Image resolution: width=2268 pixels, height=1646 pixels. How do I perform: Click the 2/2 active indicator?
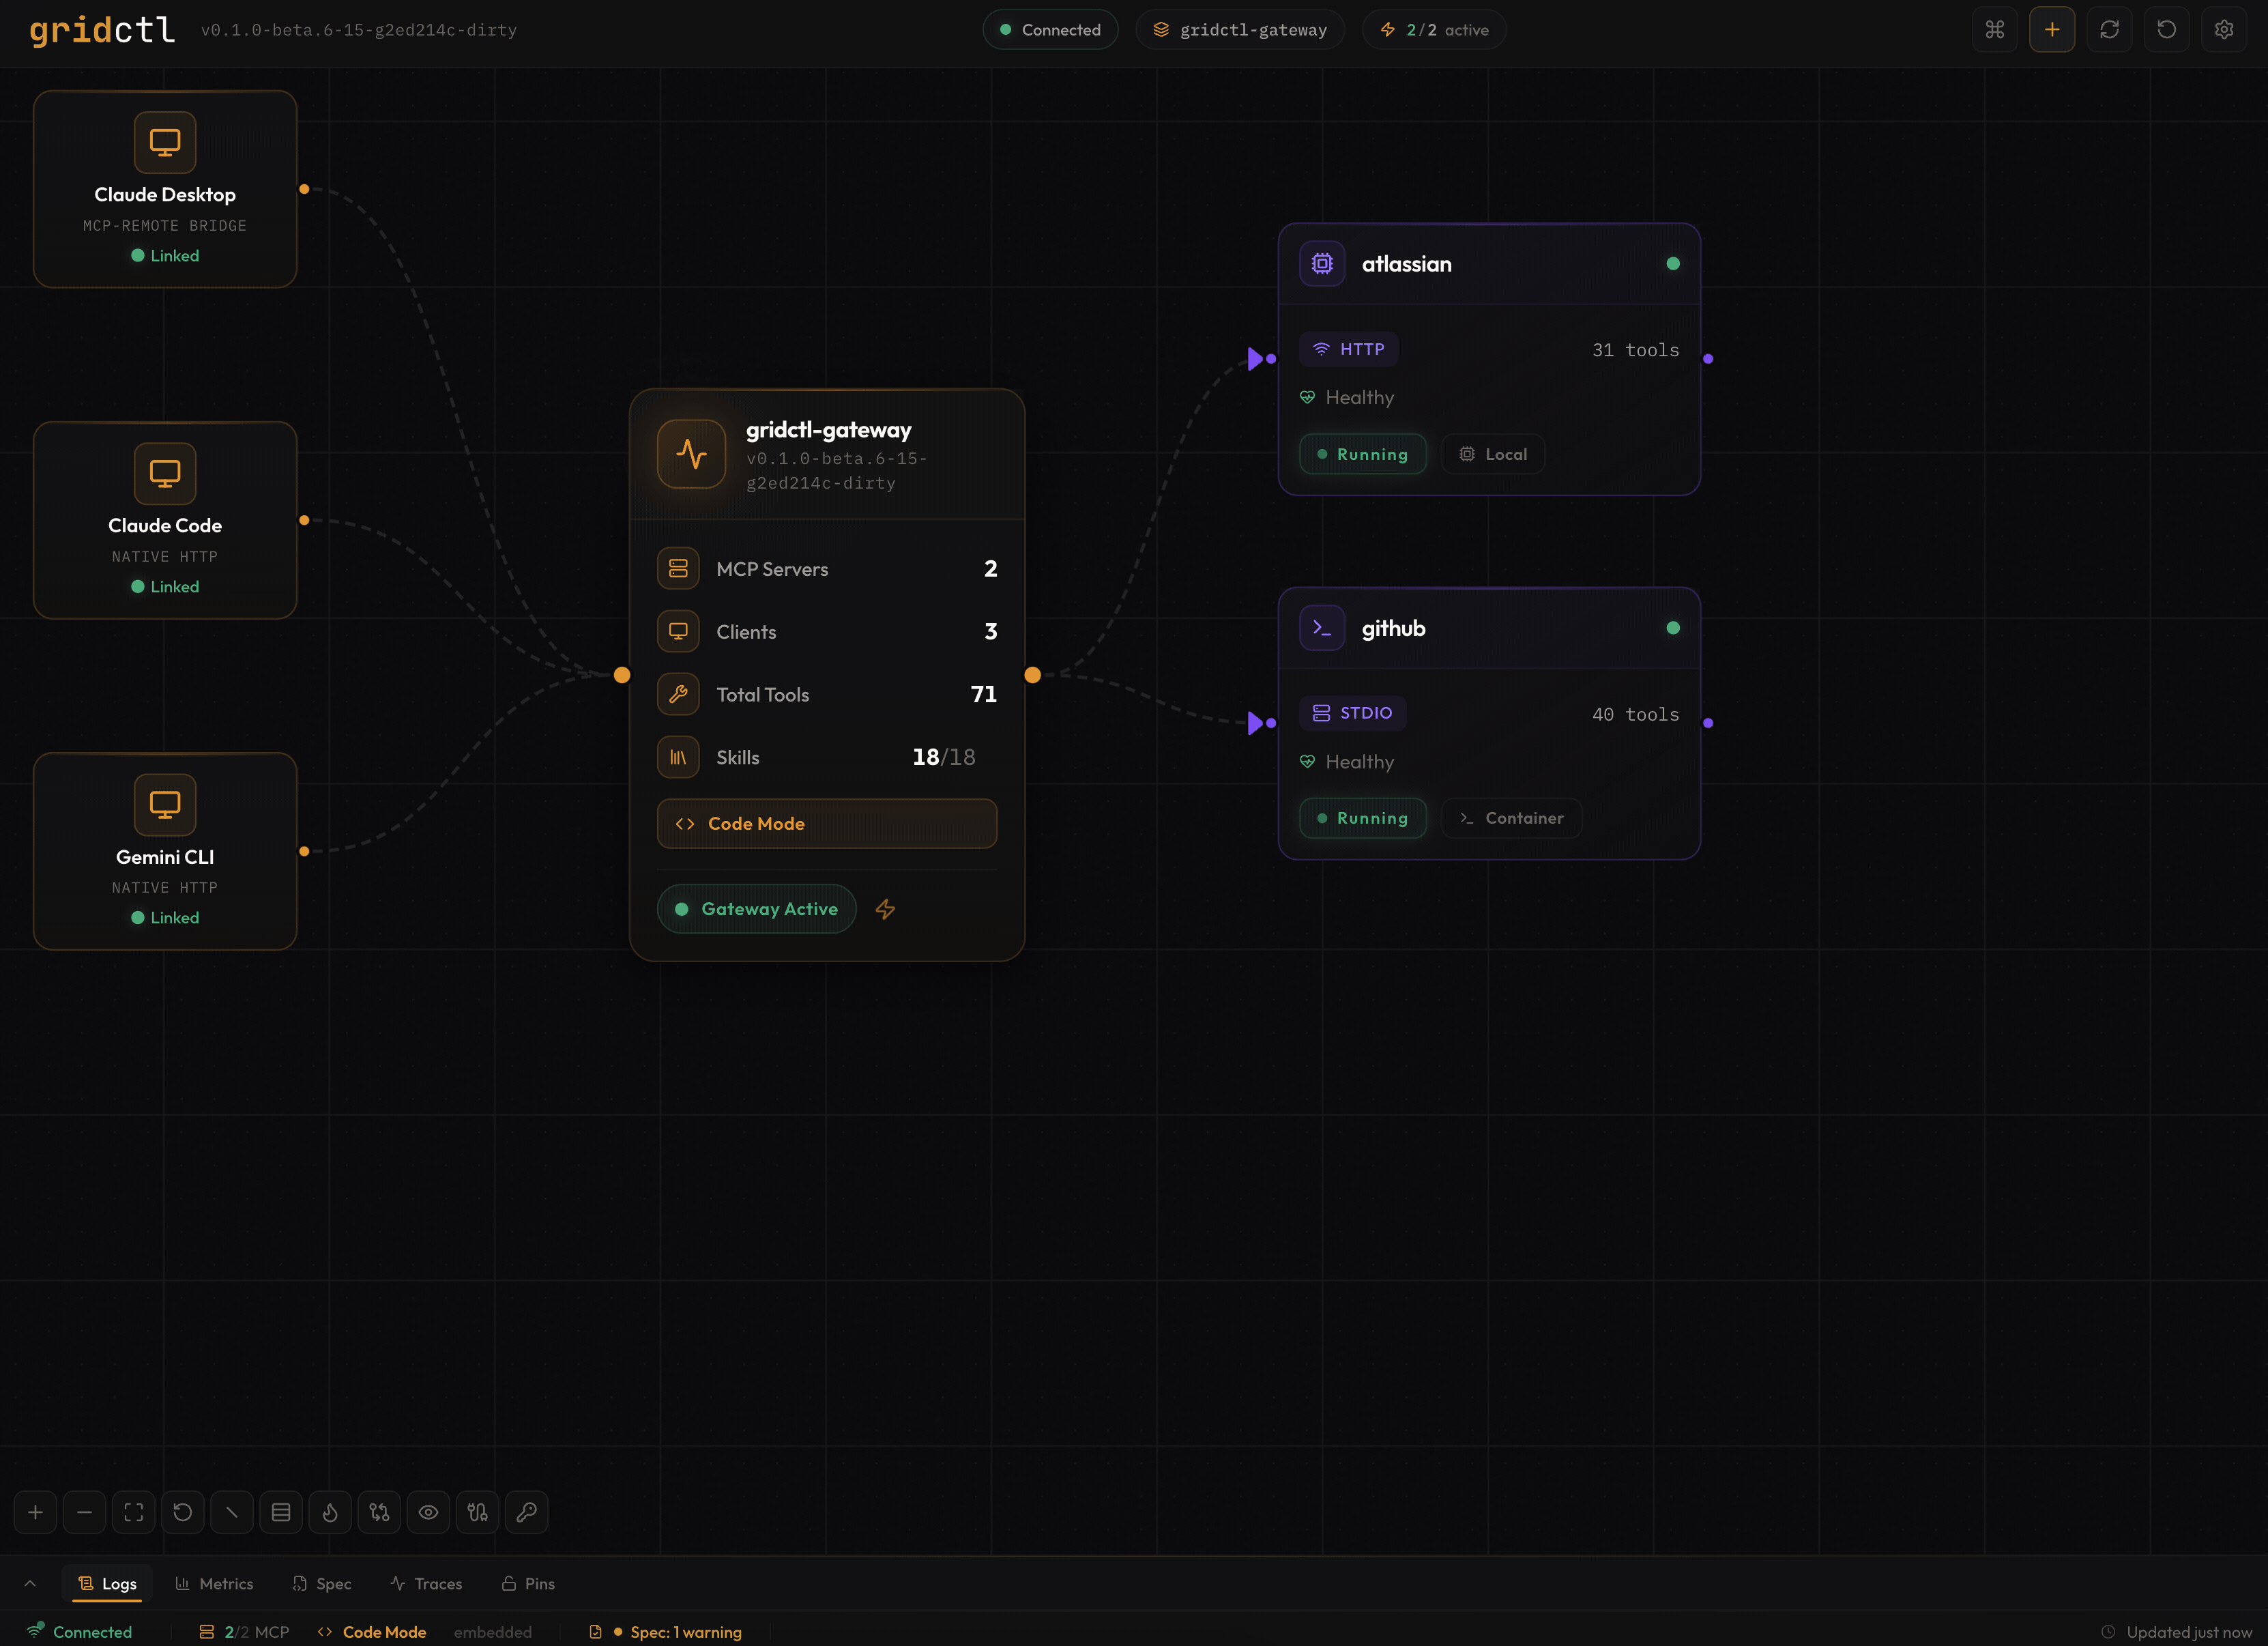[x=1434, y=30]
